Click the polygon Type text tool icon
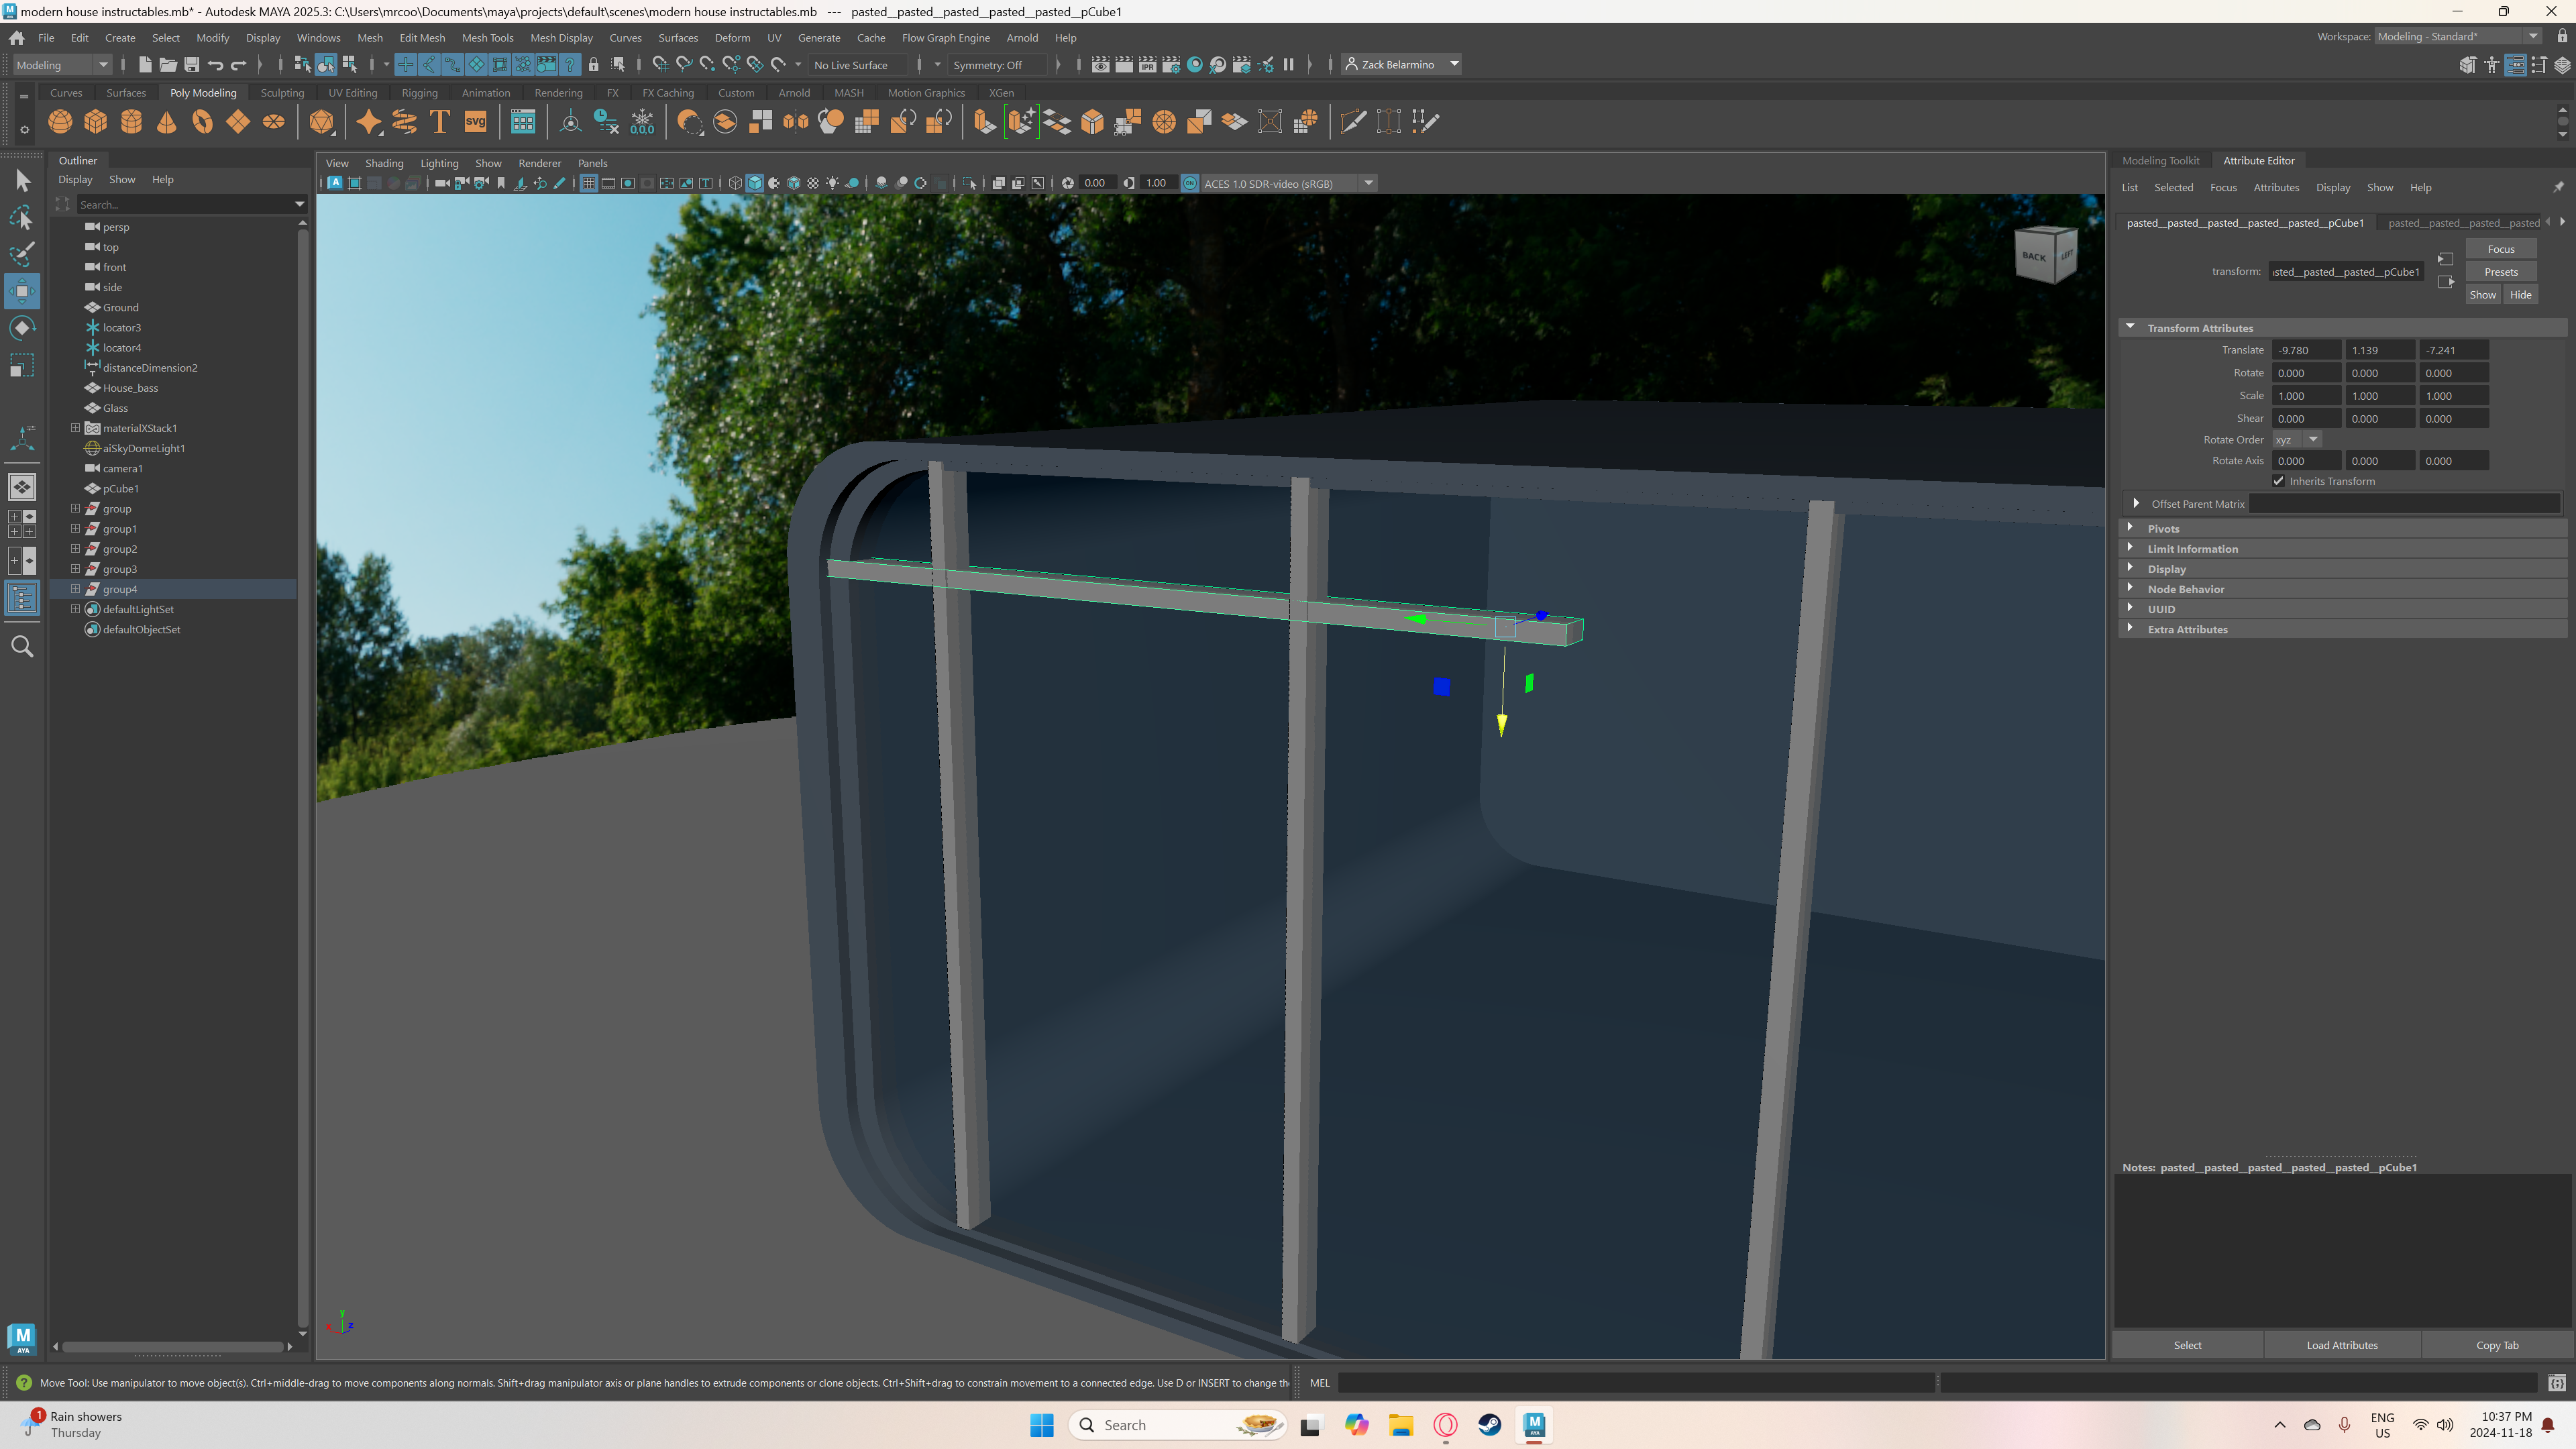Image resolution: width=2576 pixels, height=1449 pixels. [439, 122]
